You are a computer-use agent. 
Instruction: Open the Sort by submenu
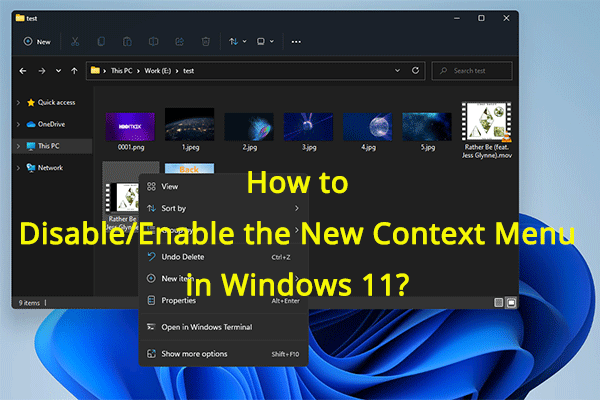point(224,209)
